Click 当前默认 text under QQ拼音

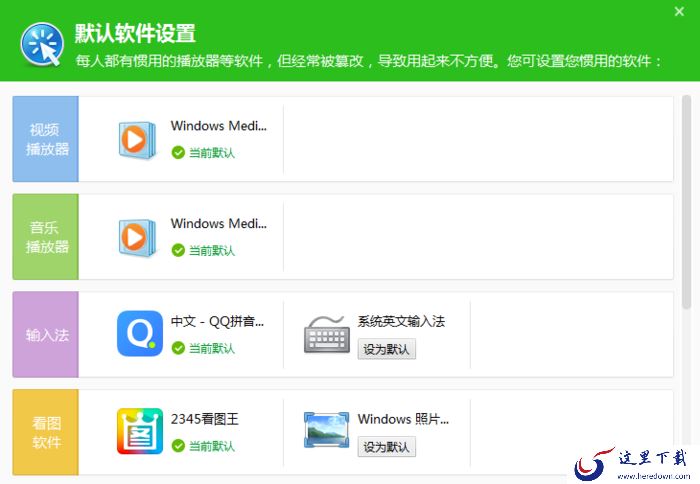[x=212, y=349]
